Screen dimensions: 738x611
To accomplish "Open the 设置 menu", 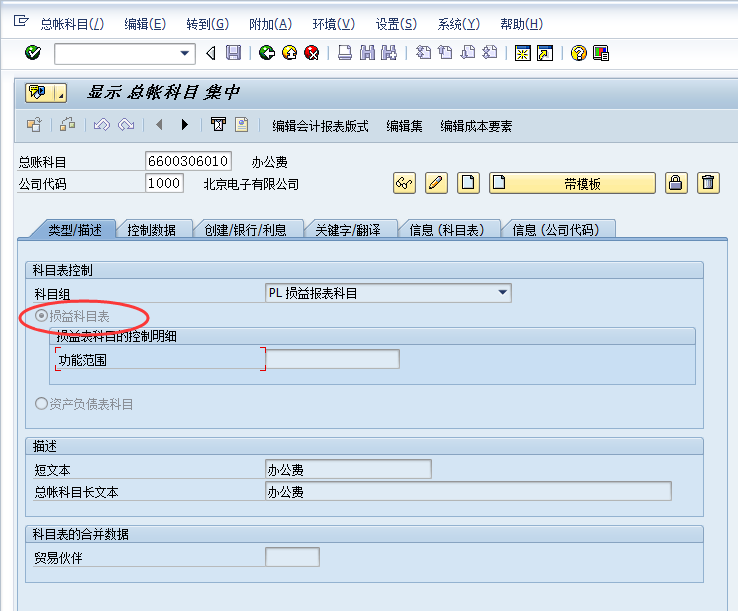I will pyautogui.click(x=396, y=24).
